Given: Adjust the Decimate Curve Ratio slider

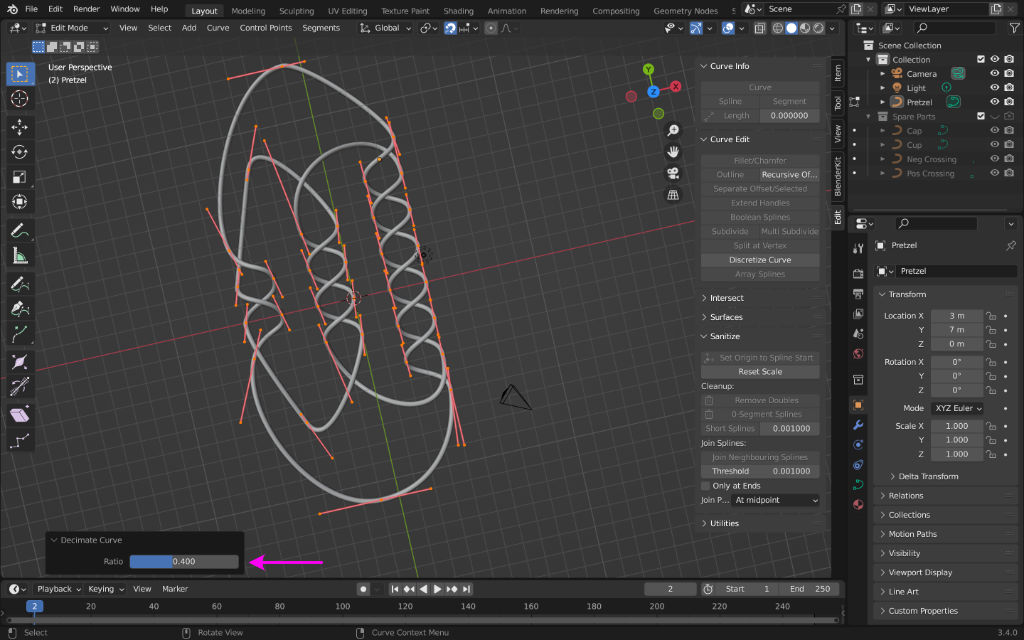Looking at the screenshot, I should [184, 562].
